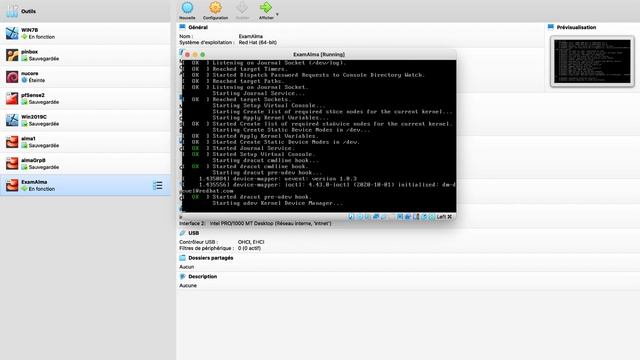Screen dimensions: 640x360
Task: Open Configuration with the orange gear icon
Action: [216, 8]
